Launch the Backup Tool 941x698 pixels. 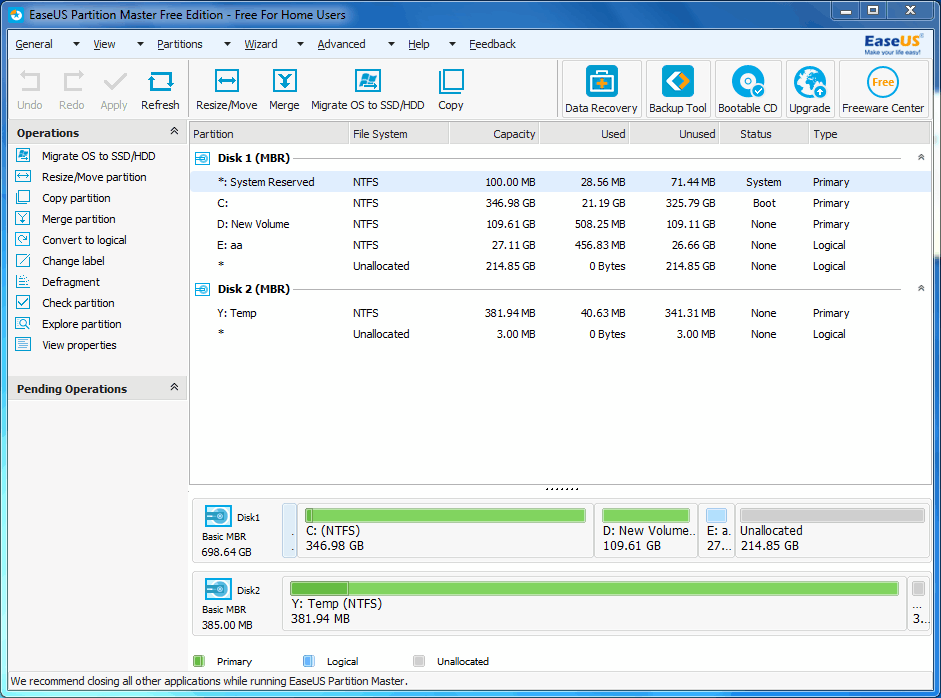click(678, 89)
